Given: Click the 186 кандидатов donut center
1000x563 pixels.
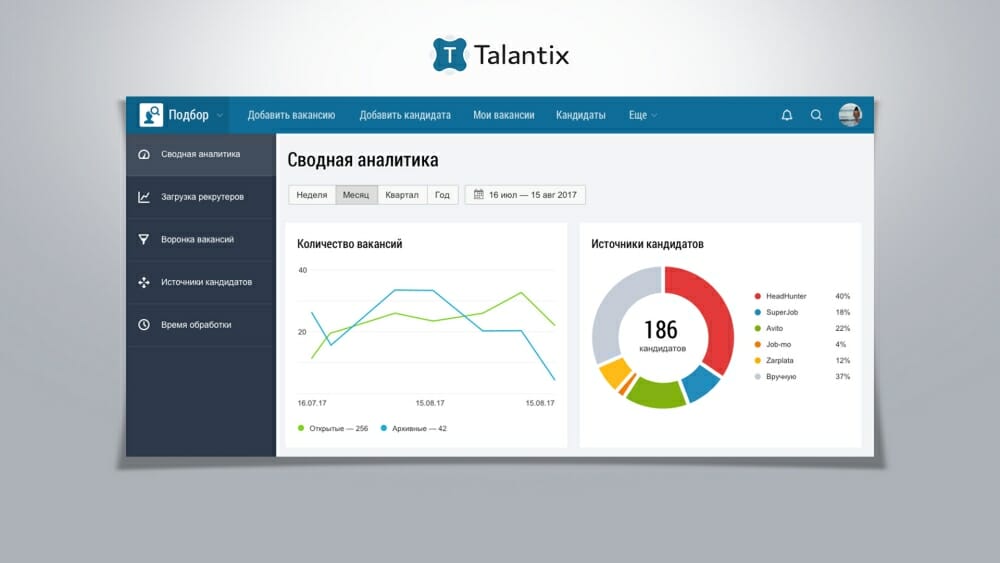Looking at the screenshot, I should [661, 336].
